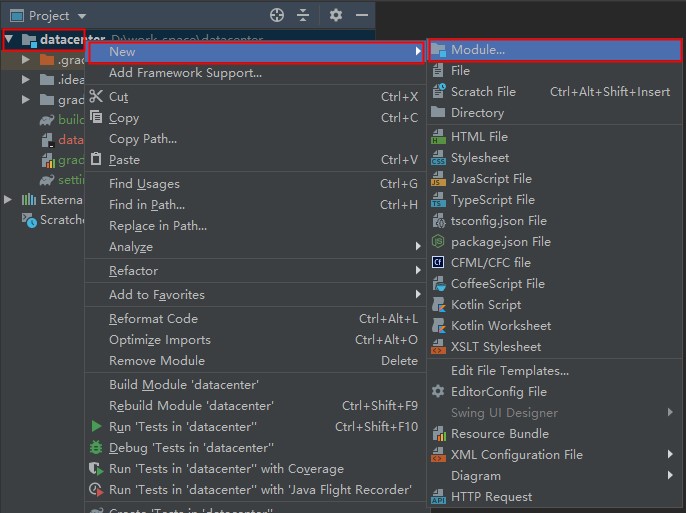Image resolution: width=686 pixels, height=513 pixels.
Task: Expand External Libraries node
Action: pyautogui.click(x=10, y=200)
